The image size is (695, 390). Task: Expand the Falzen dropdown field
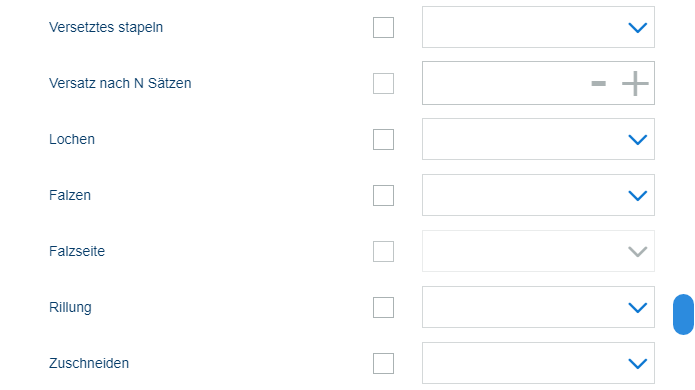click(538, 195)
